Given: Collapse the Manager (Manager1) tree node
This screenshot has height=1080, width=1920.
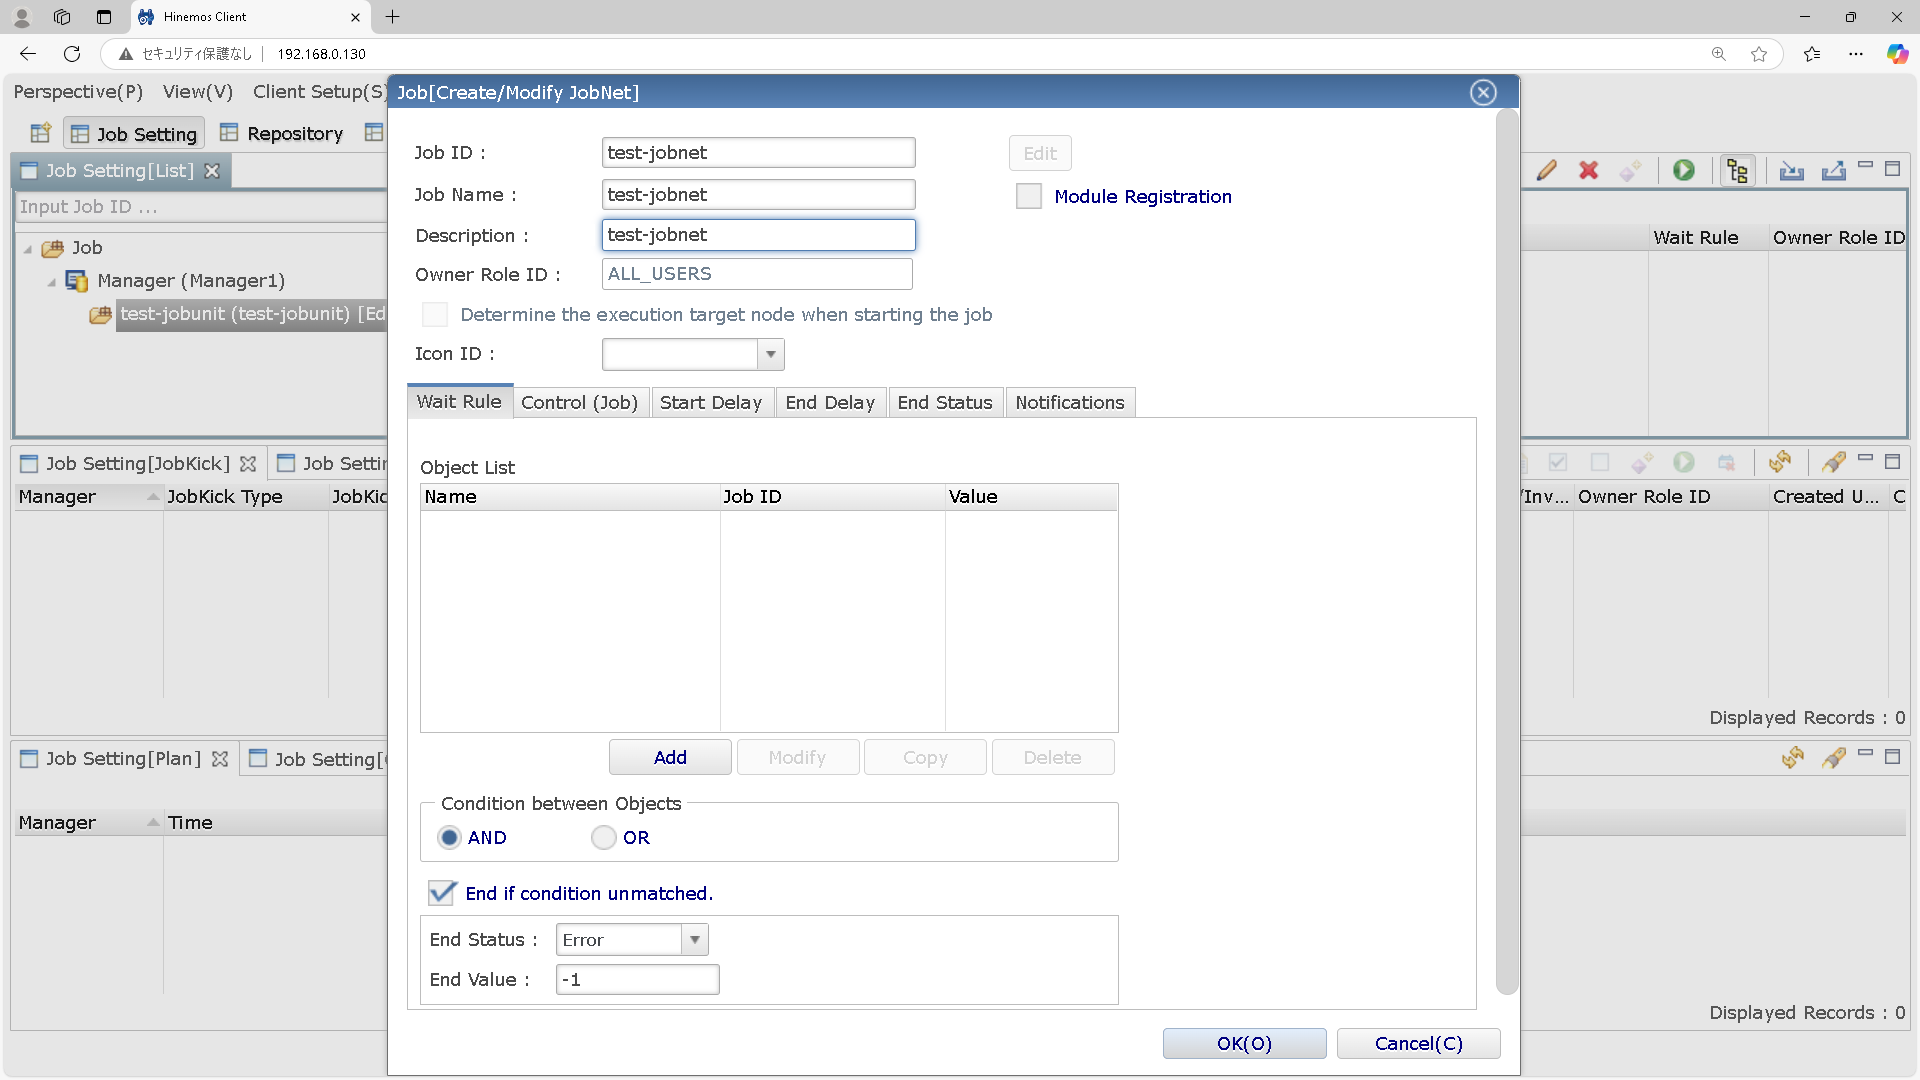Looking at the screenshot, I should click(51, 282).
